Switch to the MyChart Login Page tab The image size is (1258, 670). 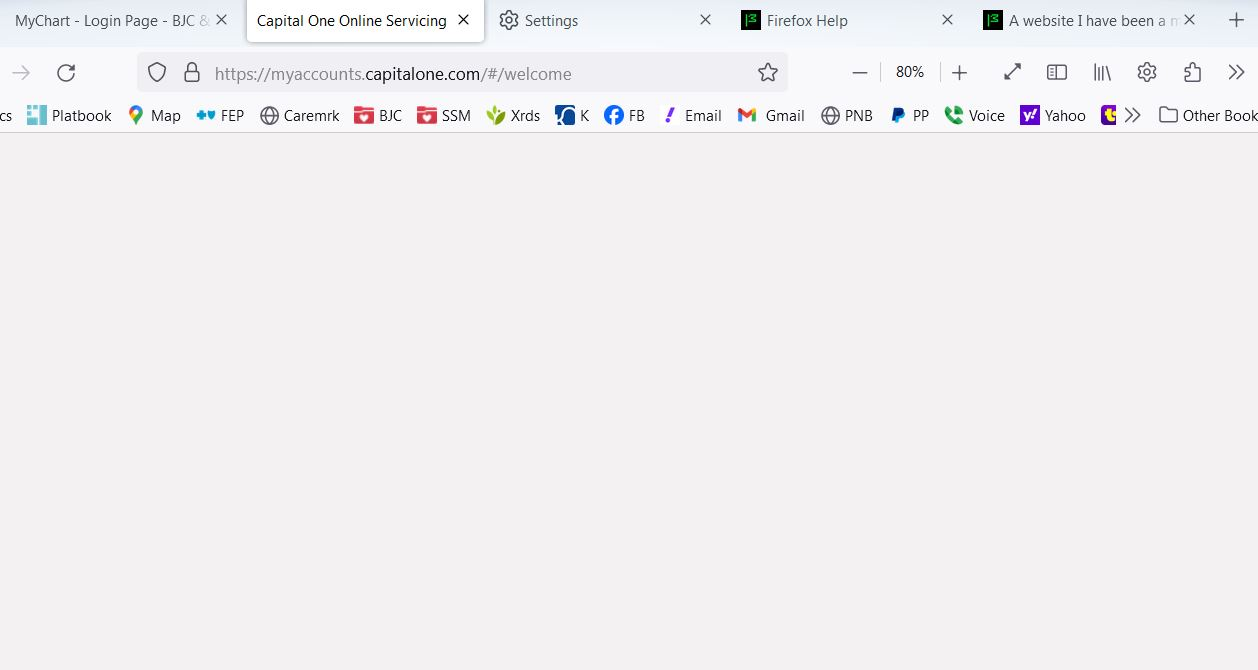(112, 20)
